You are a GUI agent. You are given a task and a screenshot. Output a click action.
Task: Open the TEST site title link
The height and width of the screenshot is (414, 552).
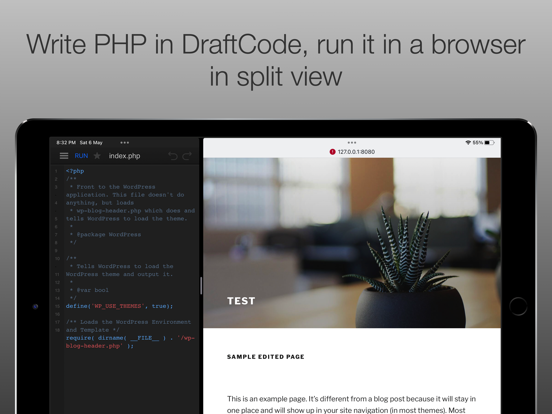click(241, 301)
